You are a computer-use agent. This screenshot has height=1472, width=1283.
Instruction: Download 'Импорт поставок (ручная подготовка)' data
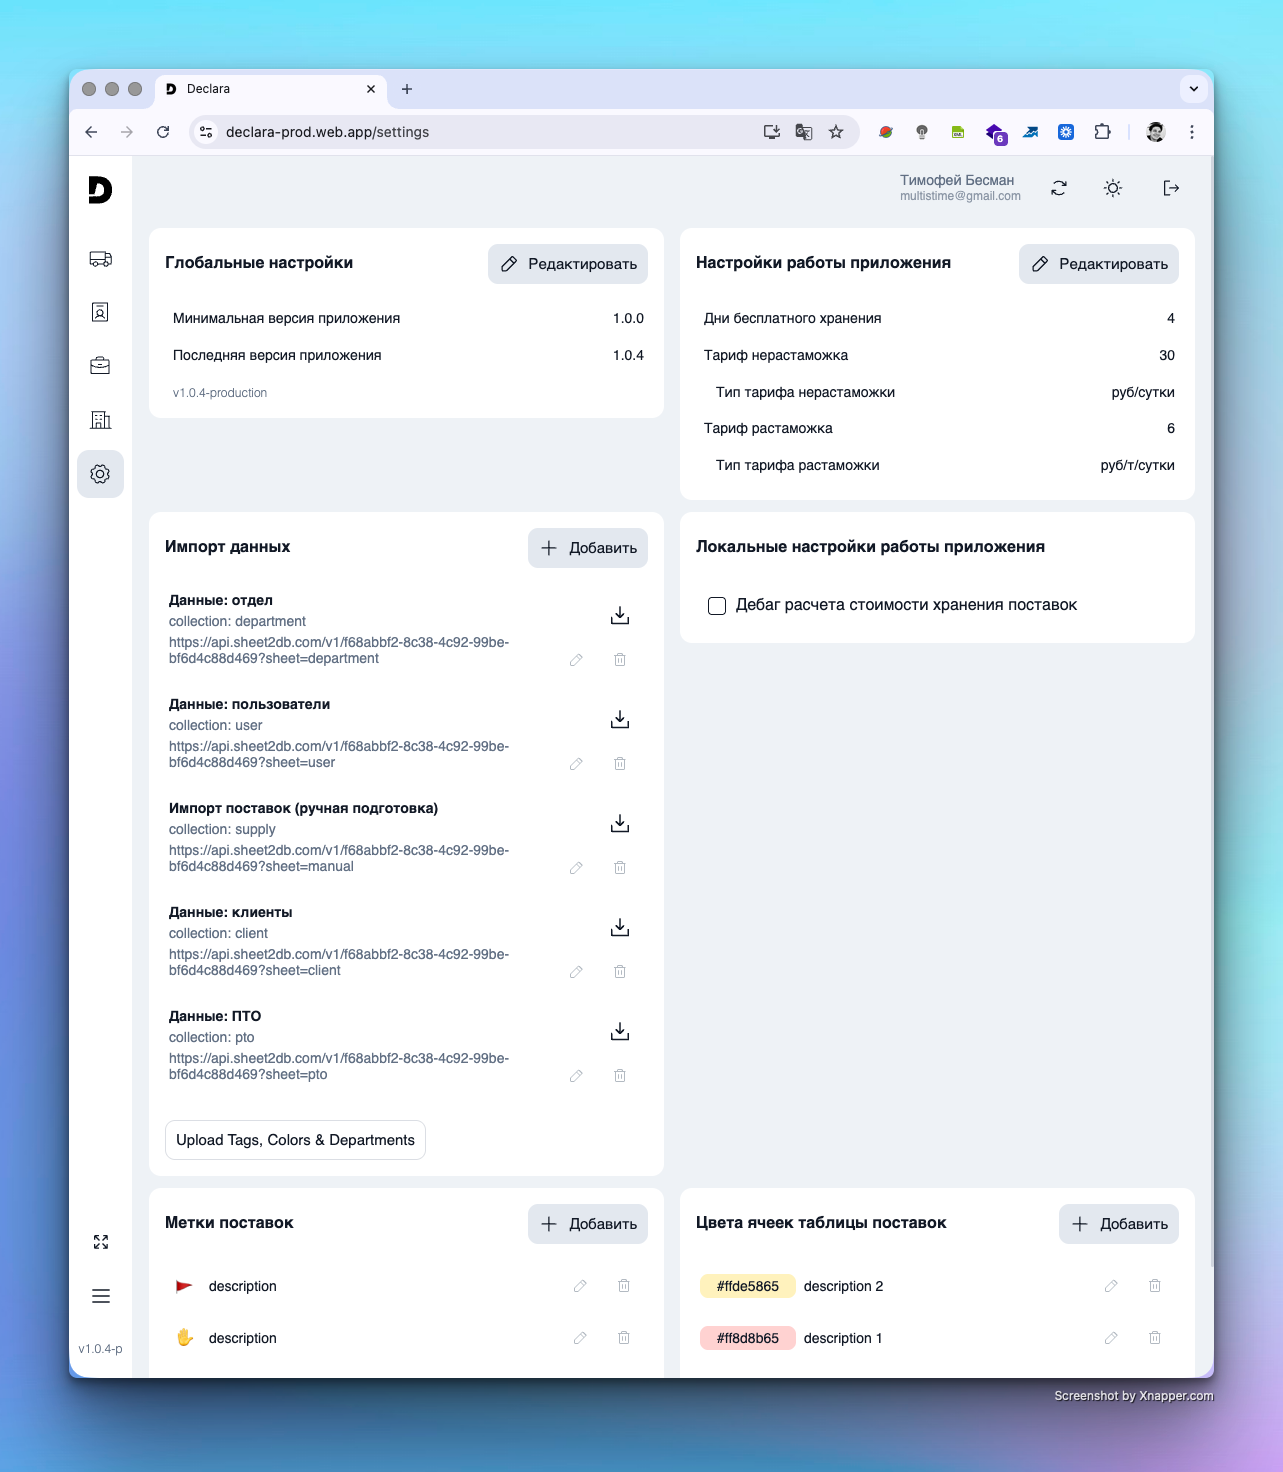click(x=620, y=824)
